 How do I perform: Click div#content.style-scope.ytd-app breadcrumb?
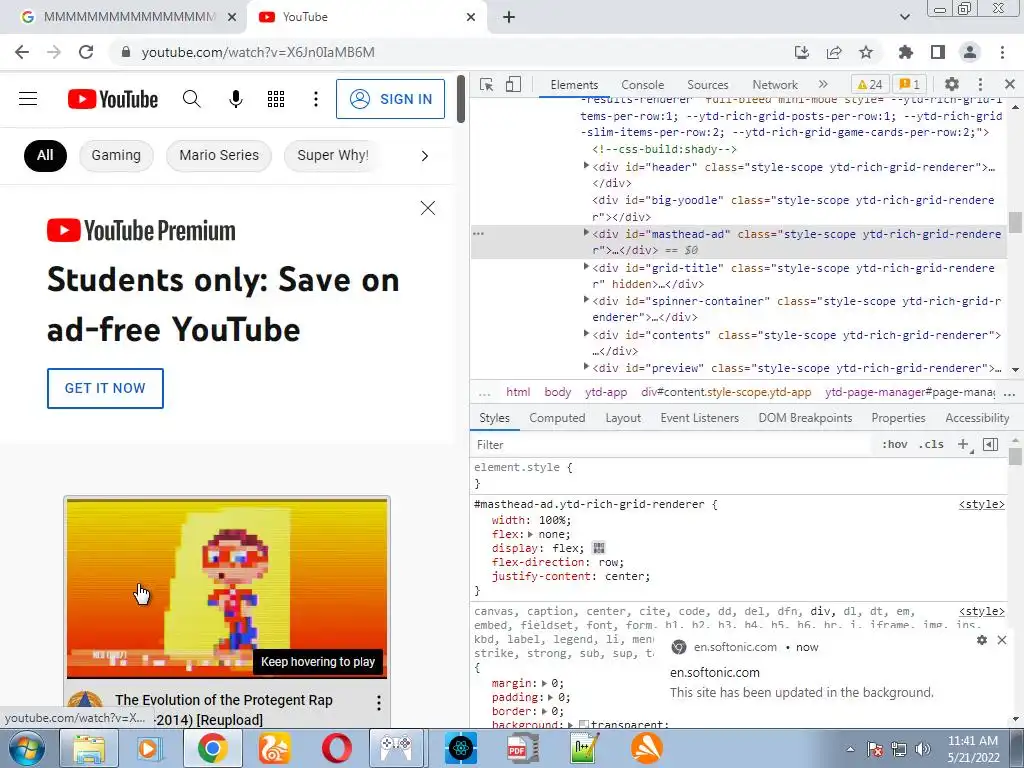(726, 392)
